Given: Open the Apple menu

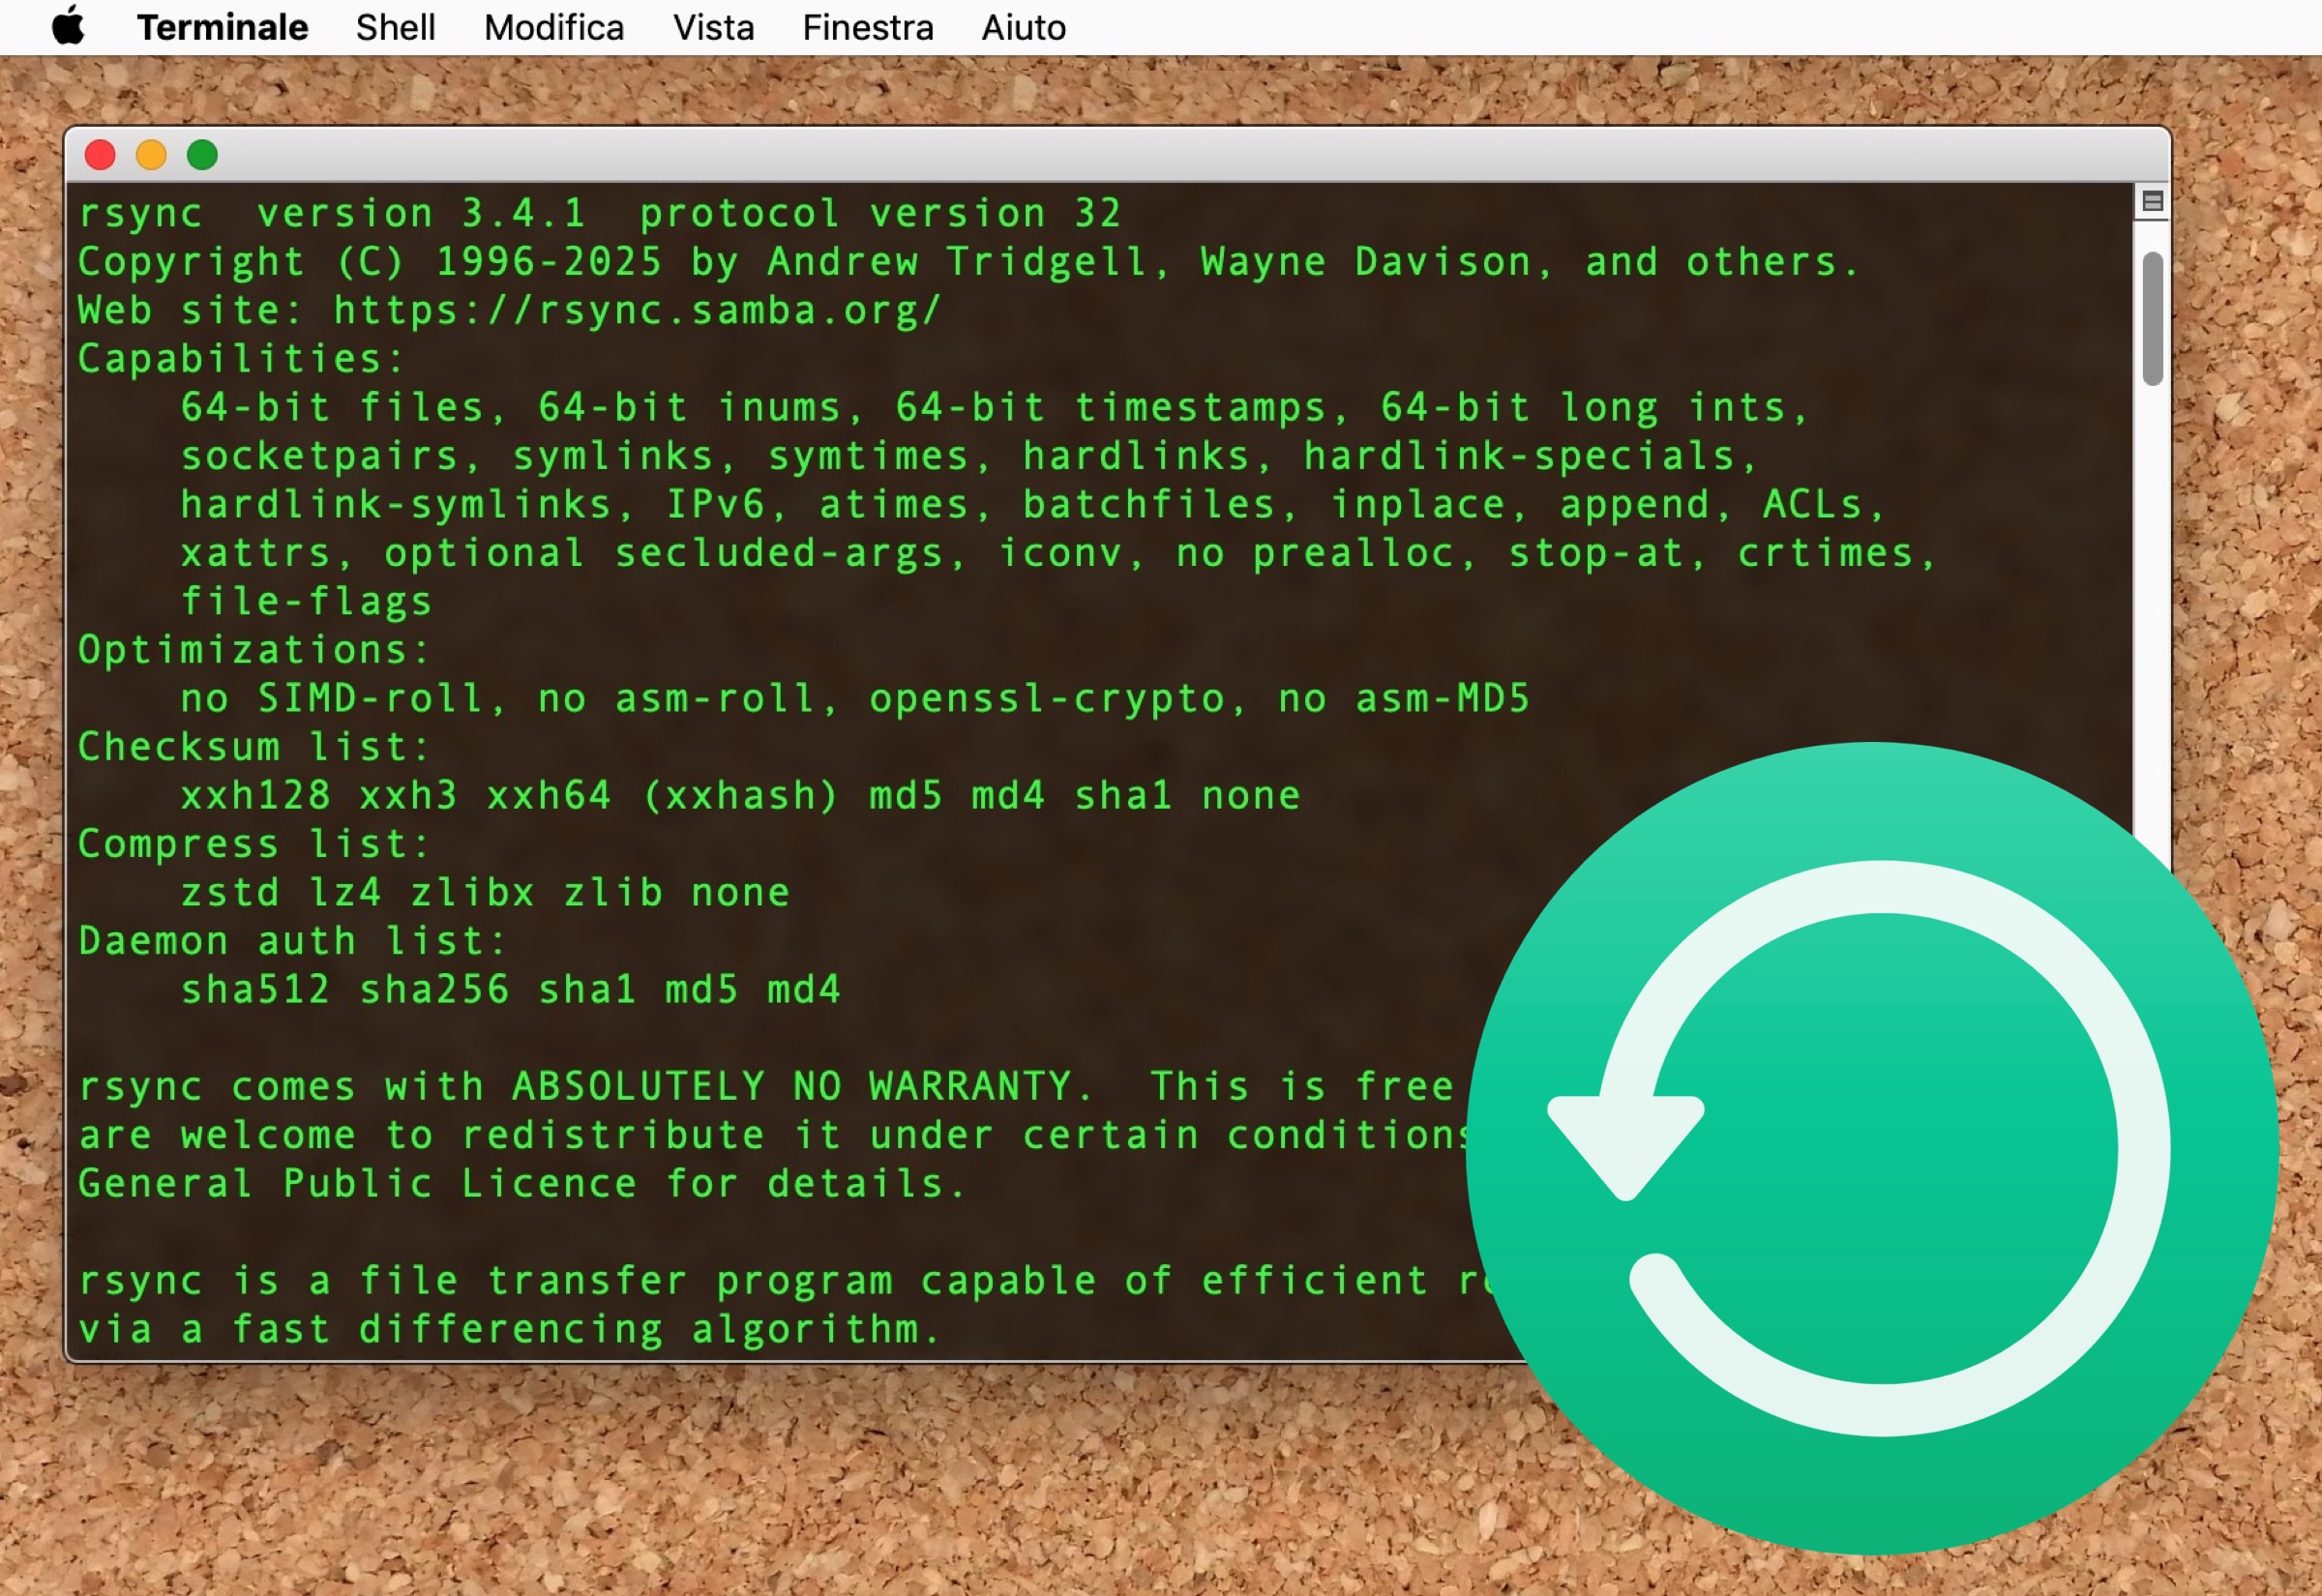Looking at the screenshot, I should pyautogui.click(x=67, y=26).
